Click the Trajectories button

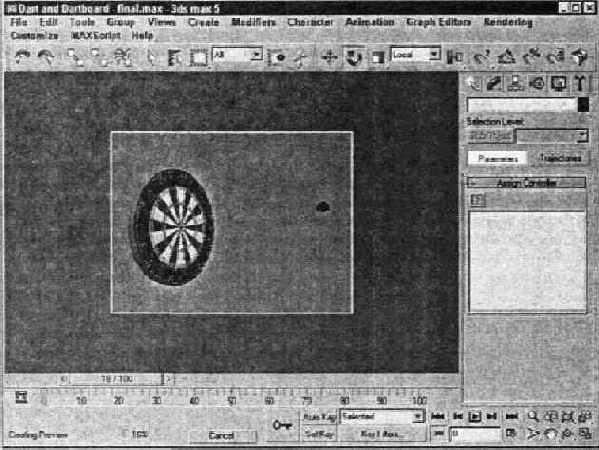560,158
